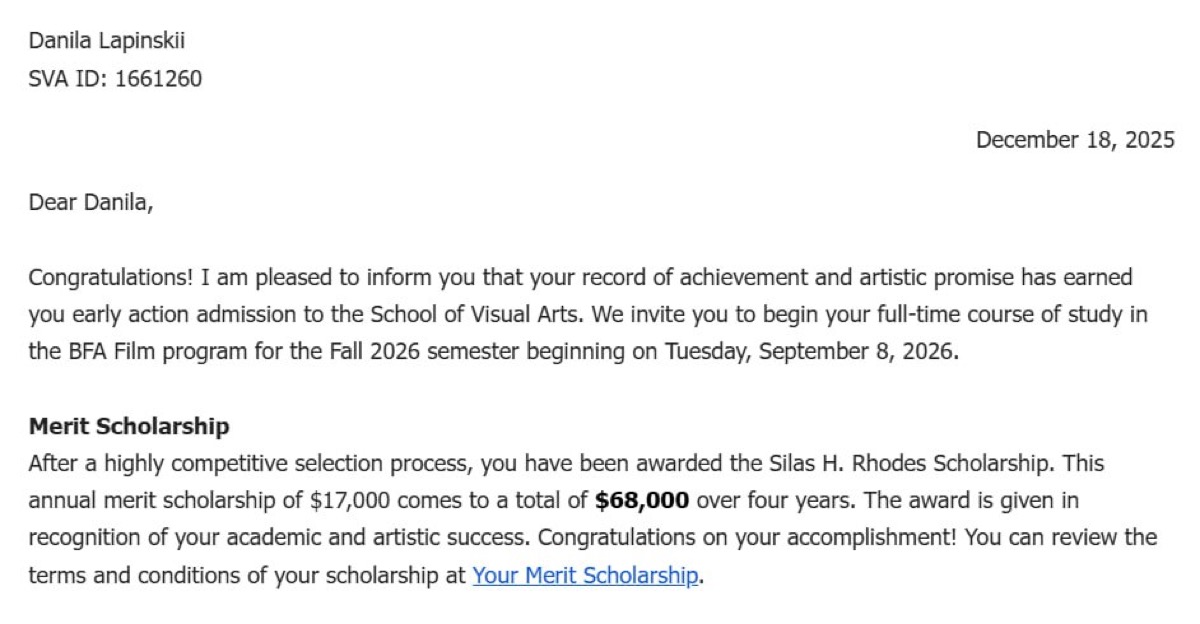
Task: Click the date December 18, 2025
Action: click(1075, 140)
